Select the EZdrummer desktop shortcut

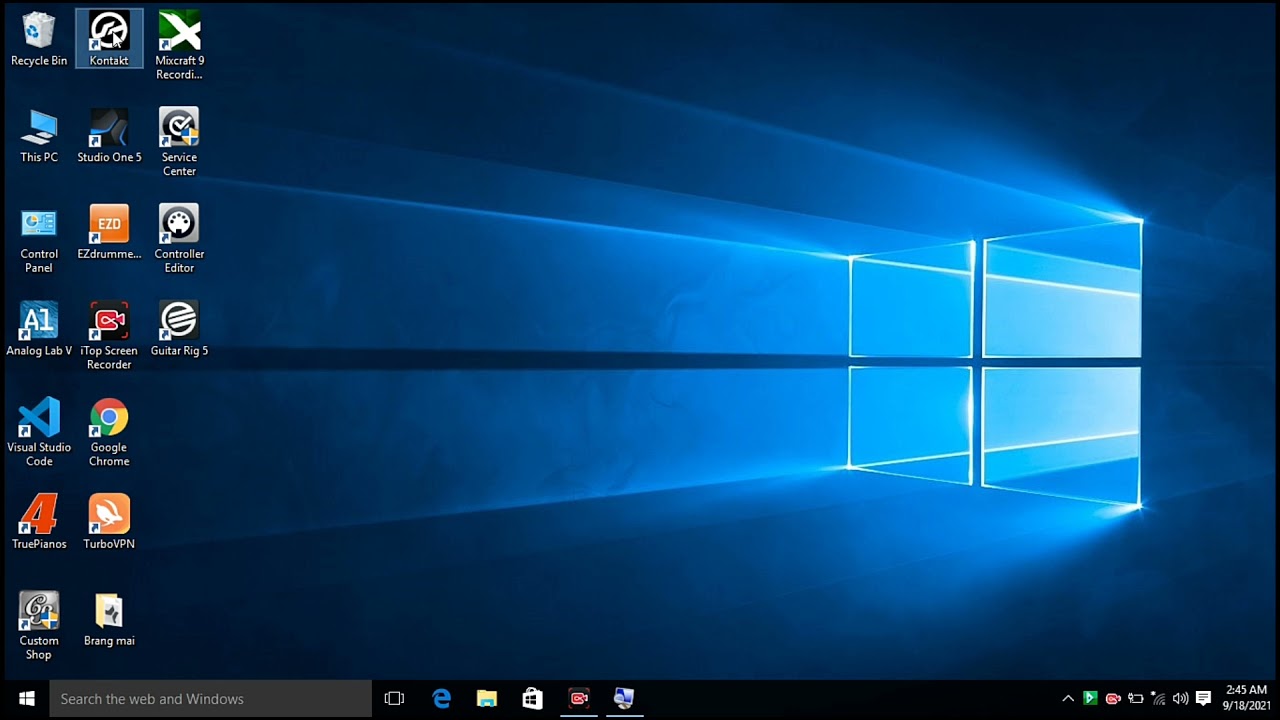click(109, 233)
